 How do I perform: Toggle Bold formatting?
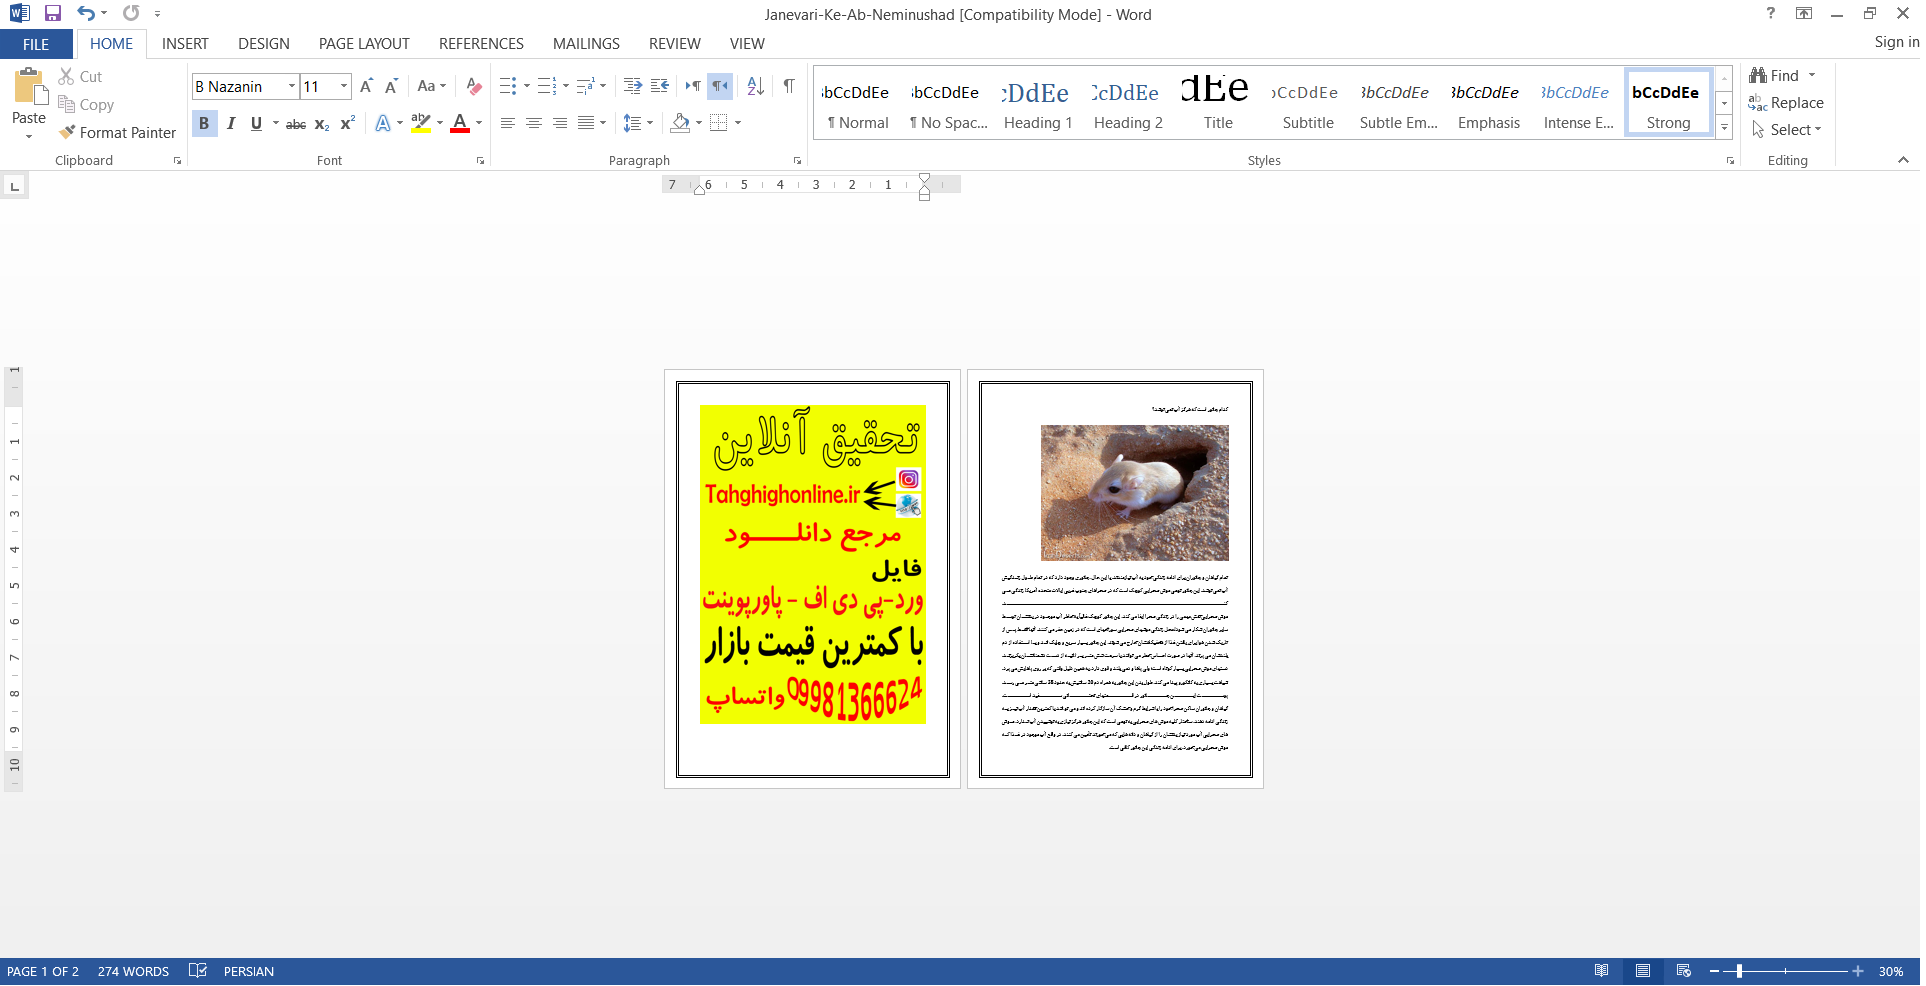click(204, 123)
